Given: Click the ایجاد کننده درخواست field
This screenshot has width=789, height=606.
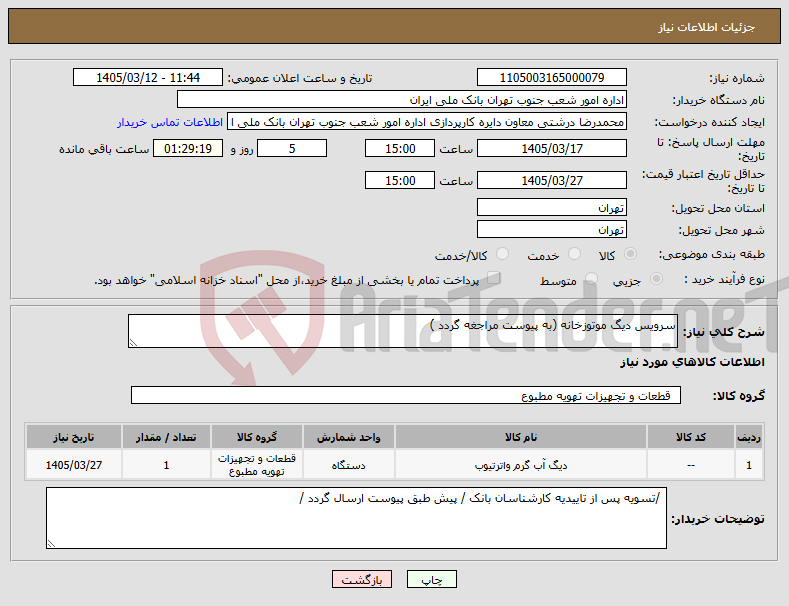Looking at the screenshot, I should coord(427,122).
